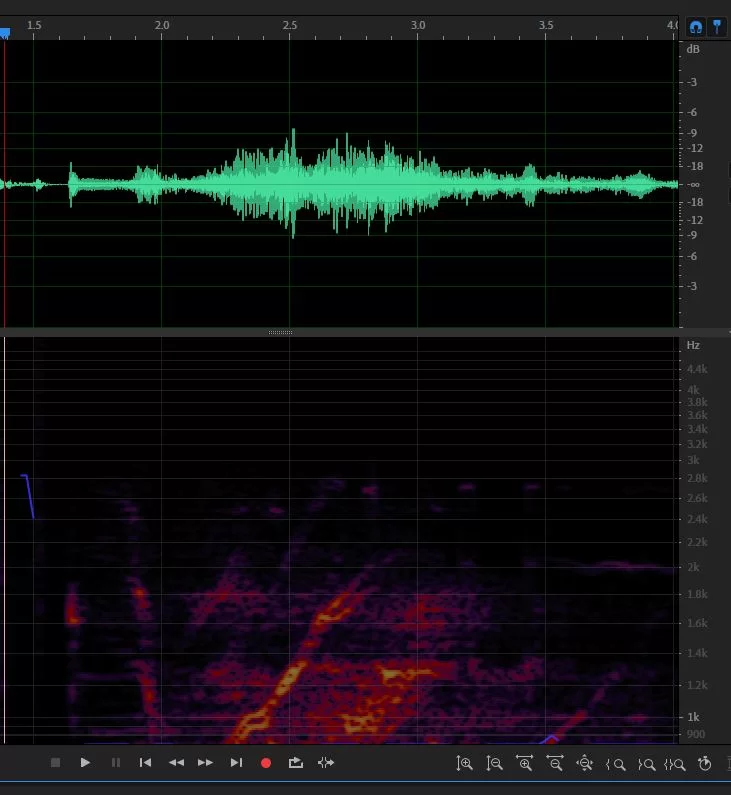This screenshot has width=731, height=795.
Task: Move playhead to next marker
Action: [x=236, y=763]
